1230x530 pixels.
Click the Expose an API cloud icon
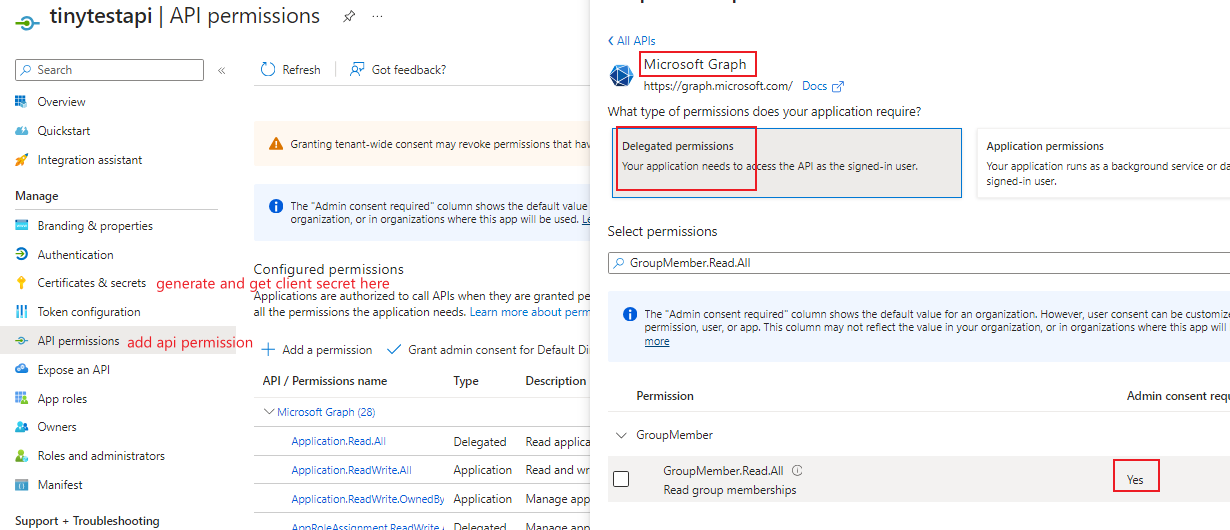click(21, 370)
